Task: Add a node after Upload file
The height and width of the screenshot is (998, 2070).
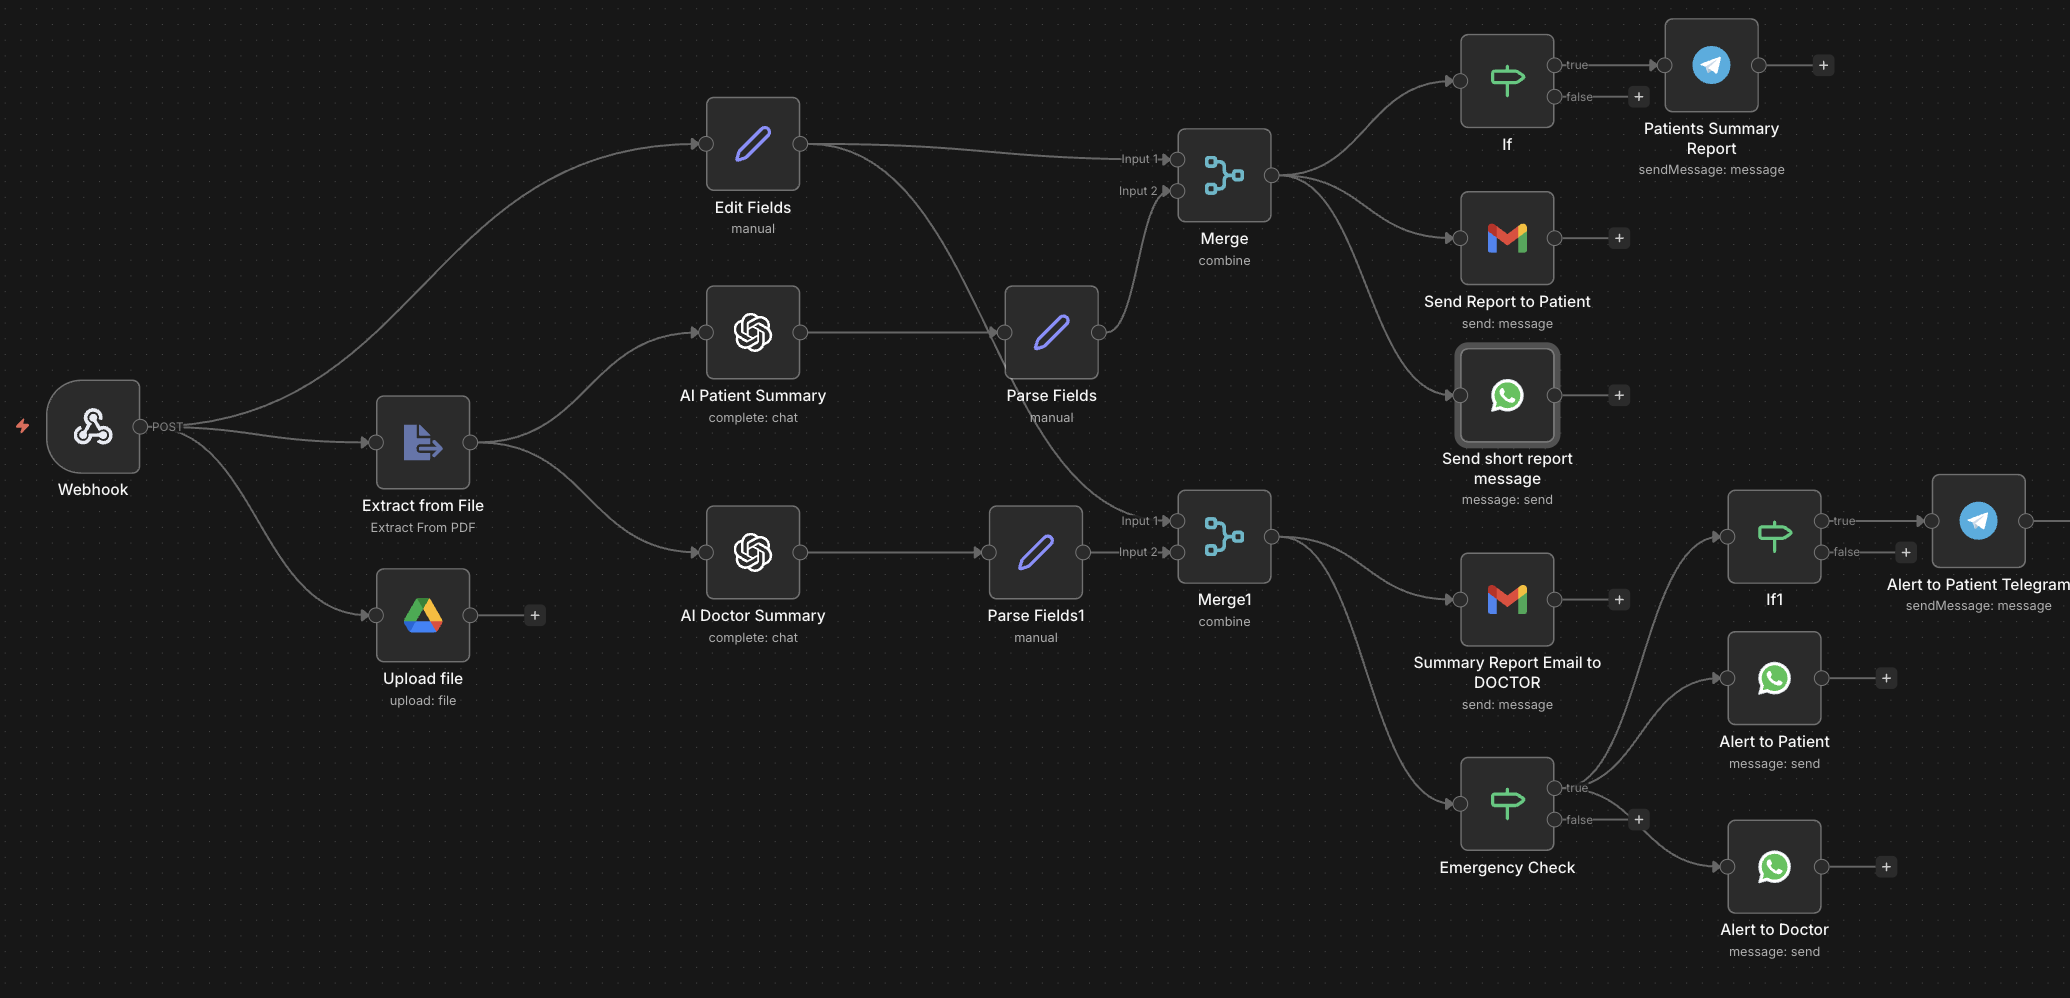Action: [x=535, y=615]
